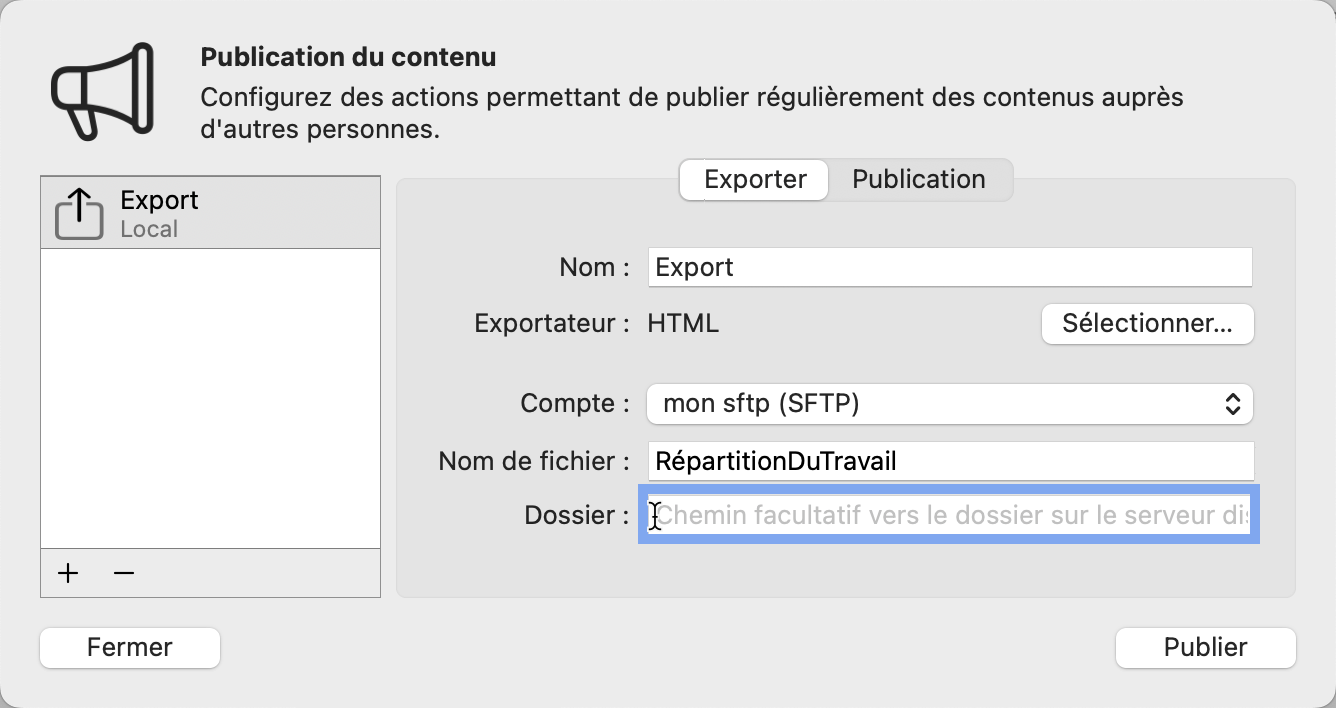Click the empty area of the sidebar list
Viewport: 1336px width, 708px height.
click(x=210, y=400)
